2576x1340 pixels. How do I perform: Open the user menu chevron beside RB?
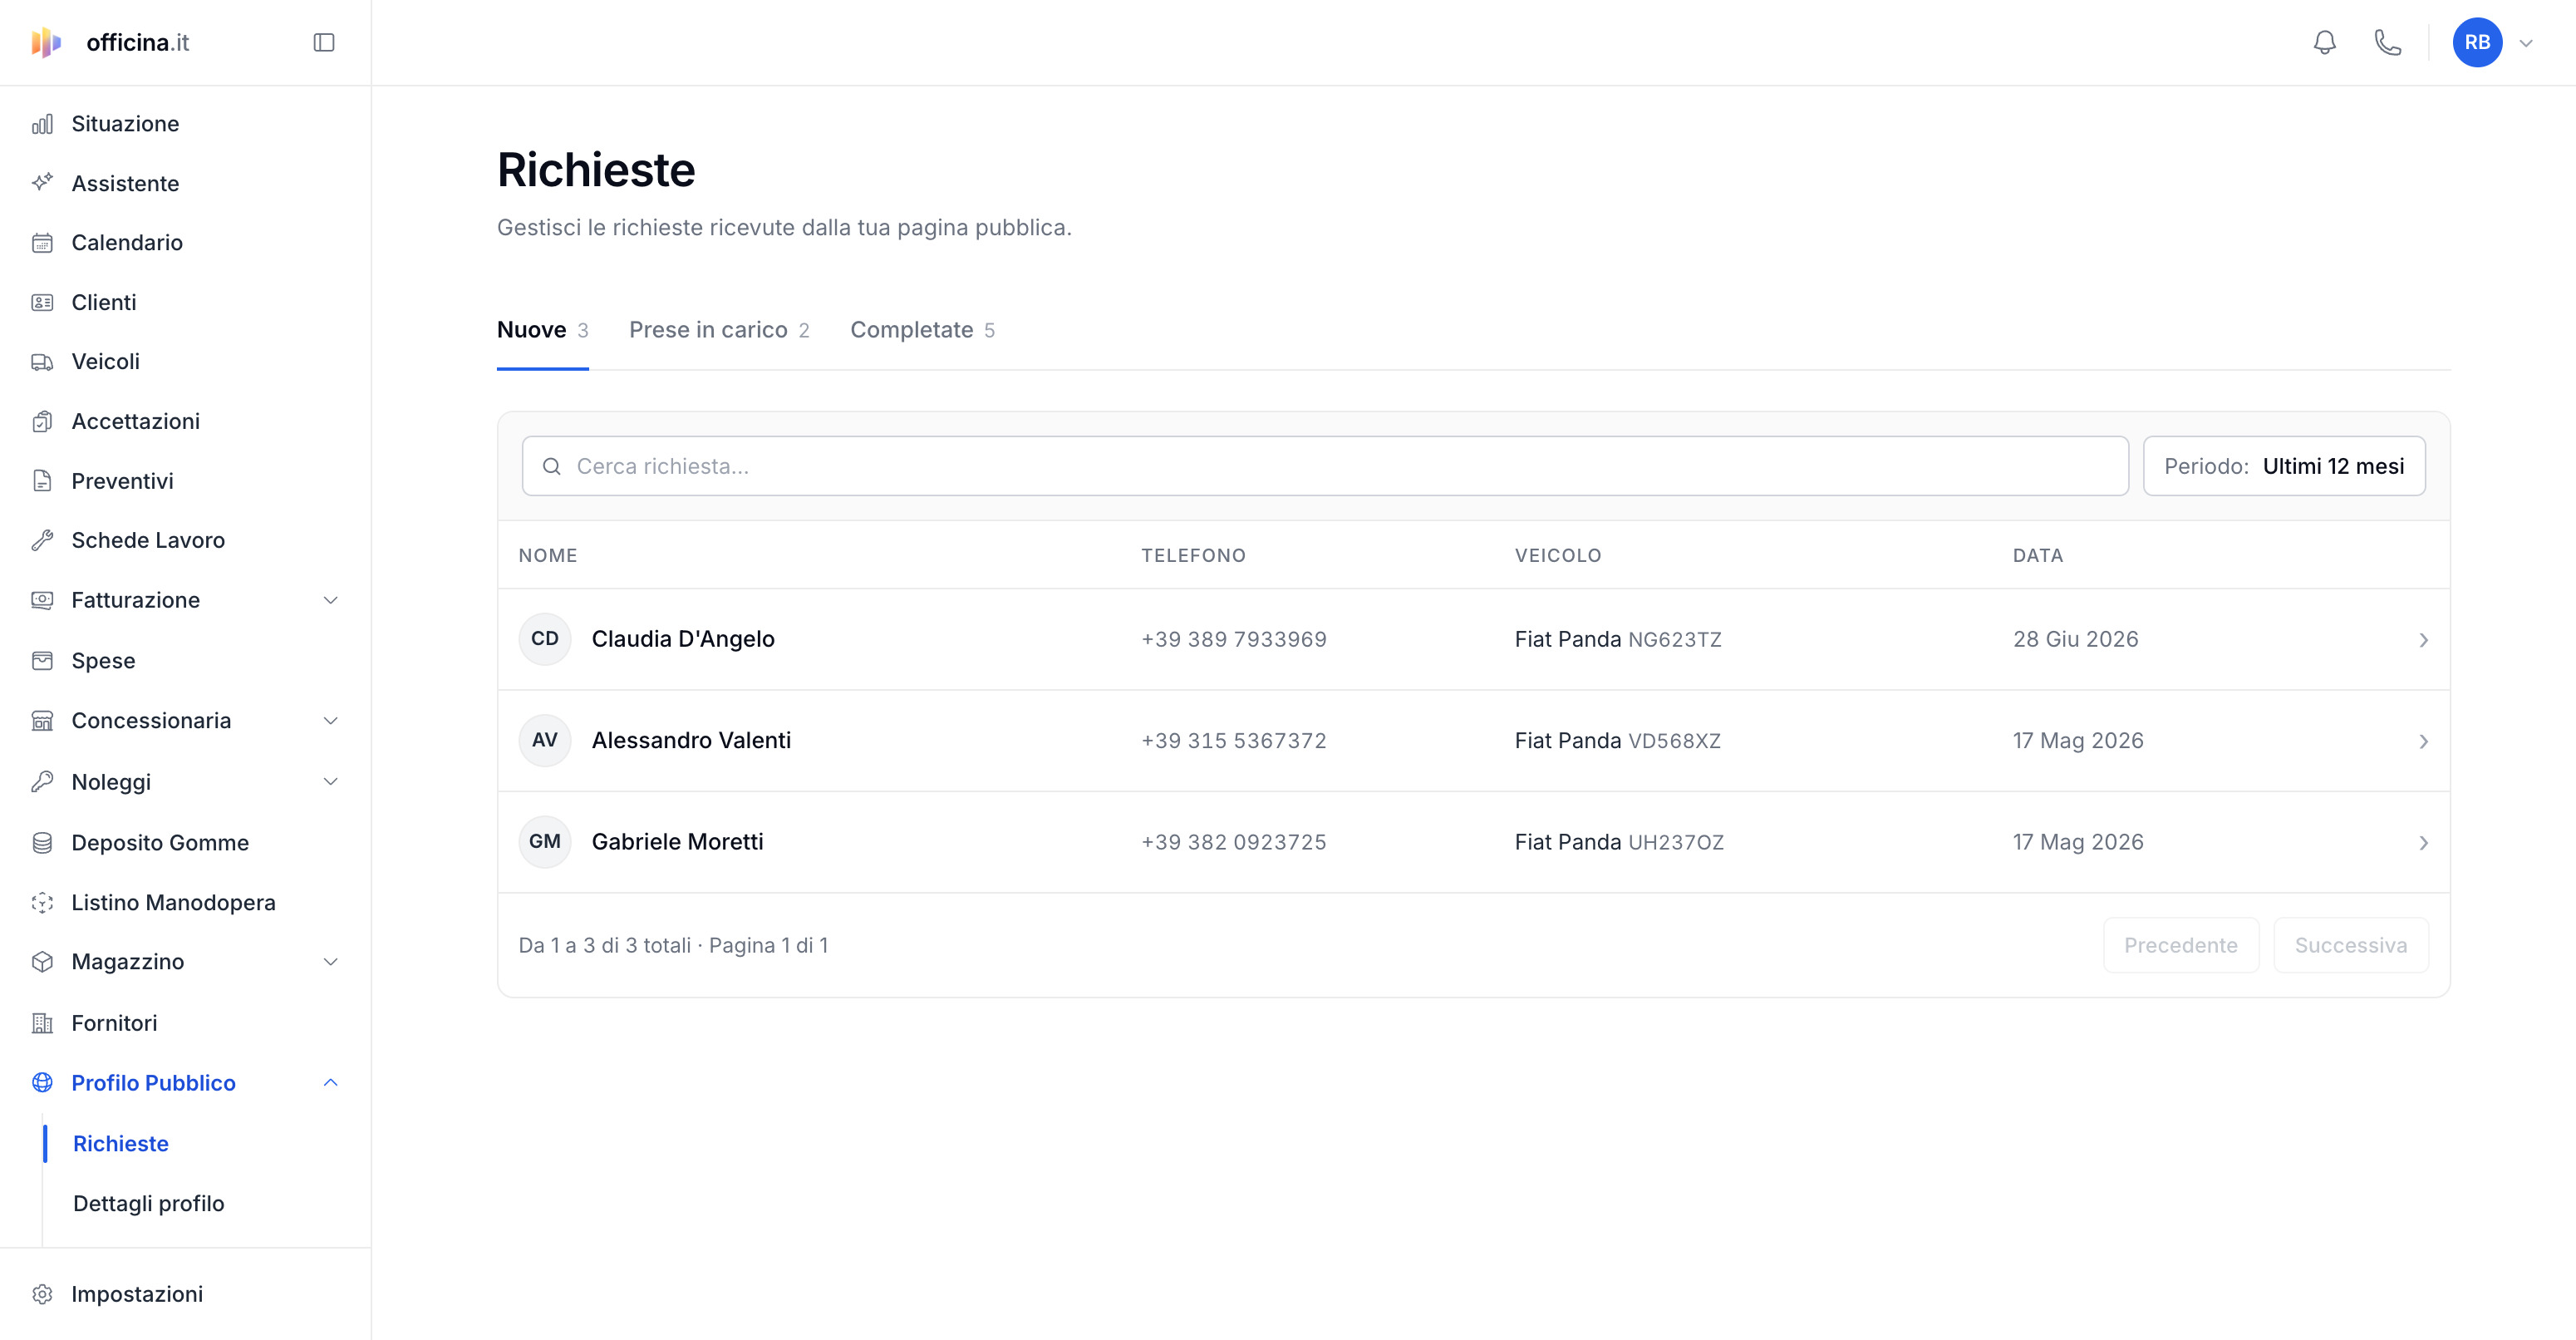[x=2526, y=43]
